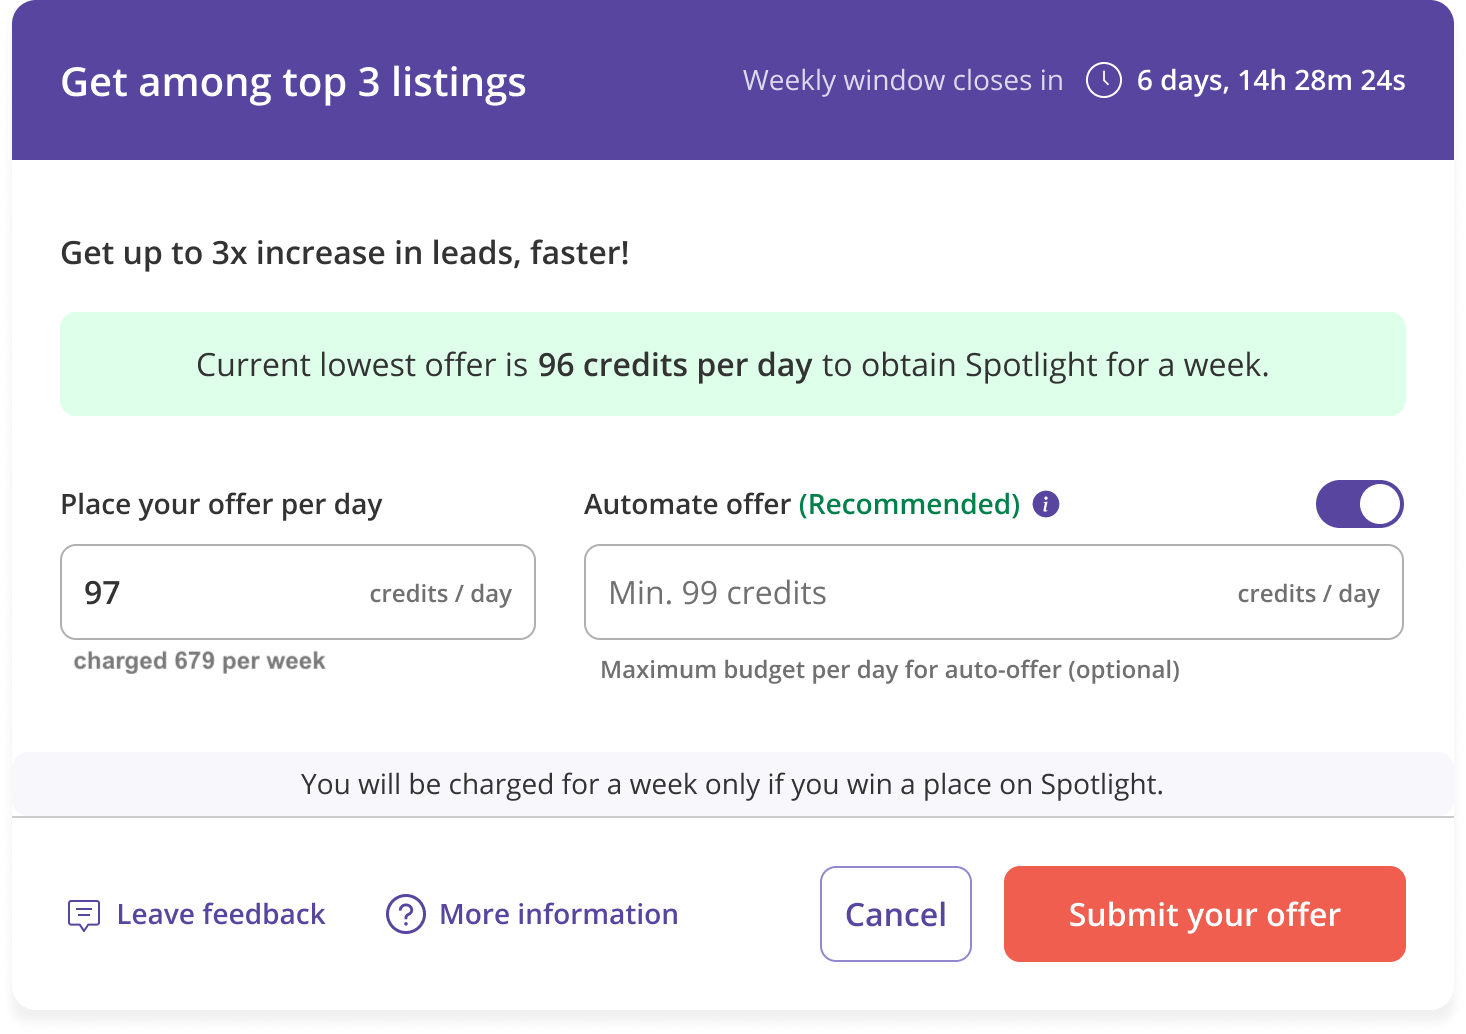Click the offer per day field showing 97
The height and width of the screenshot is (1034, 1466).
click(298, 592)
